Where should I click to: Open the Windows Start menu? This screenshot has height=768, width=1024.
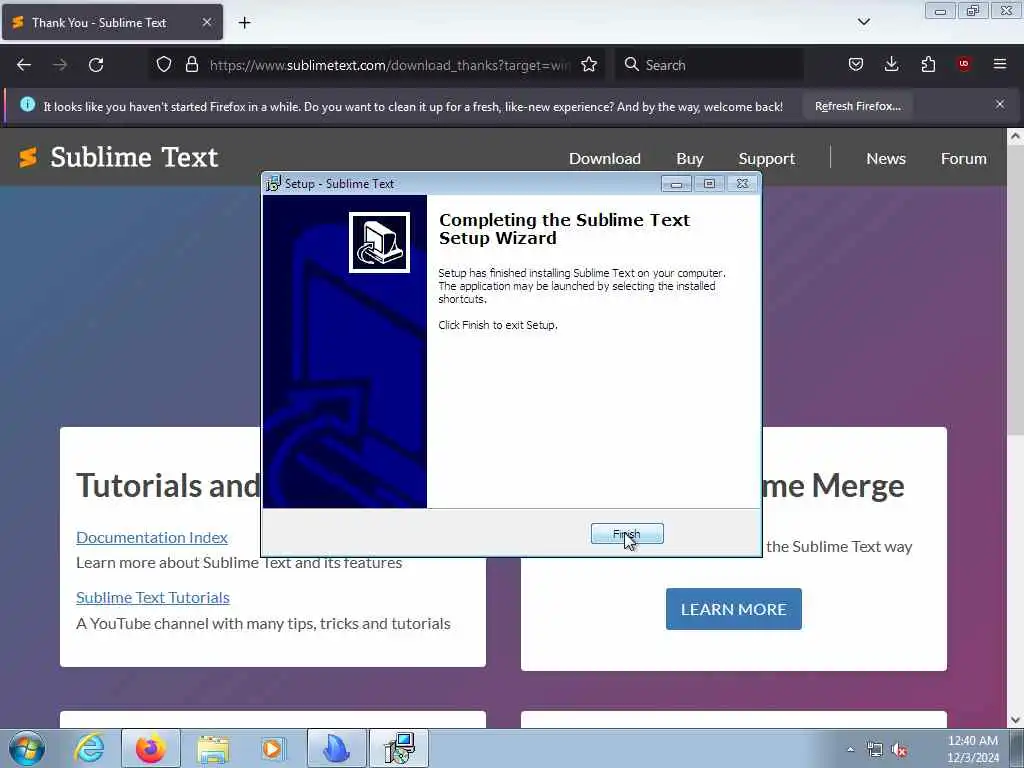[x=27, y=749]
